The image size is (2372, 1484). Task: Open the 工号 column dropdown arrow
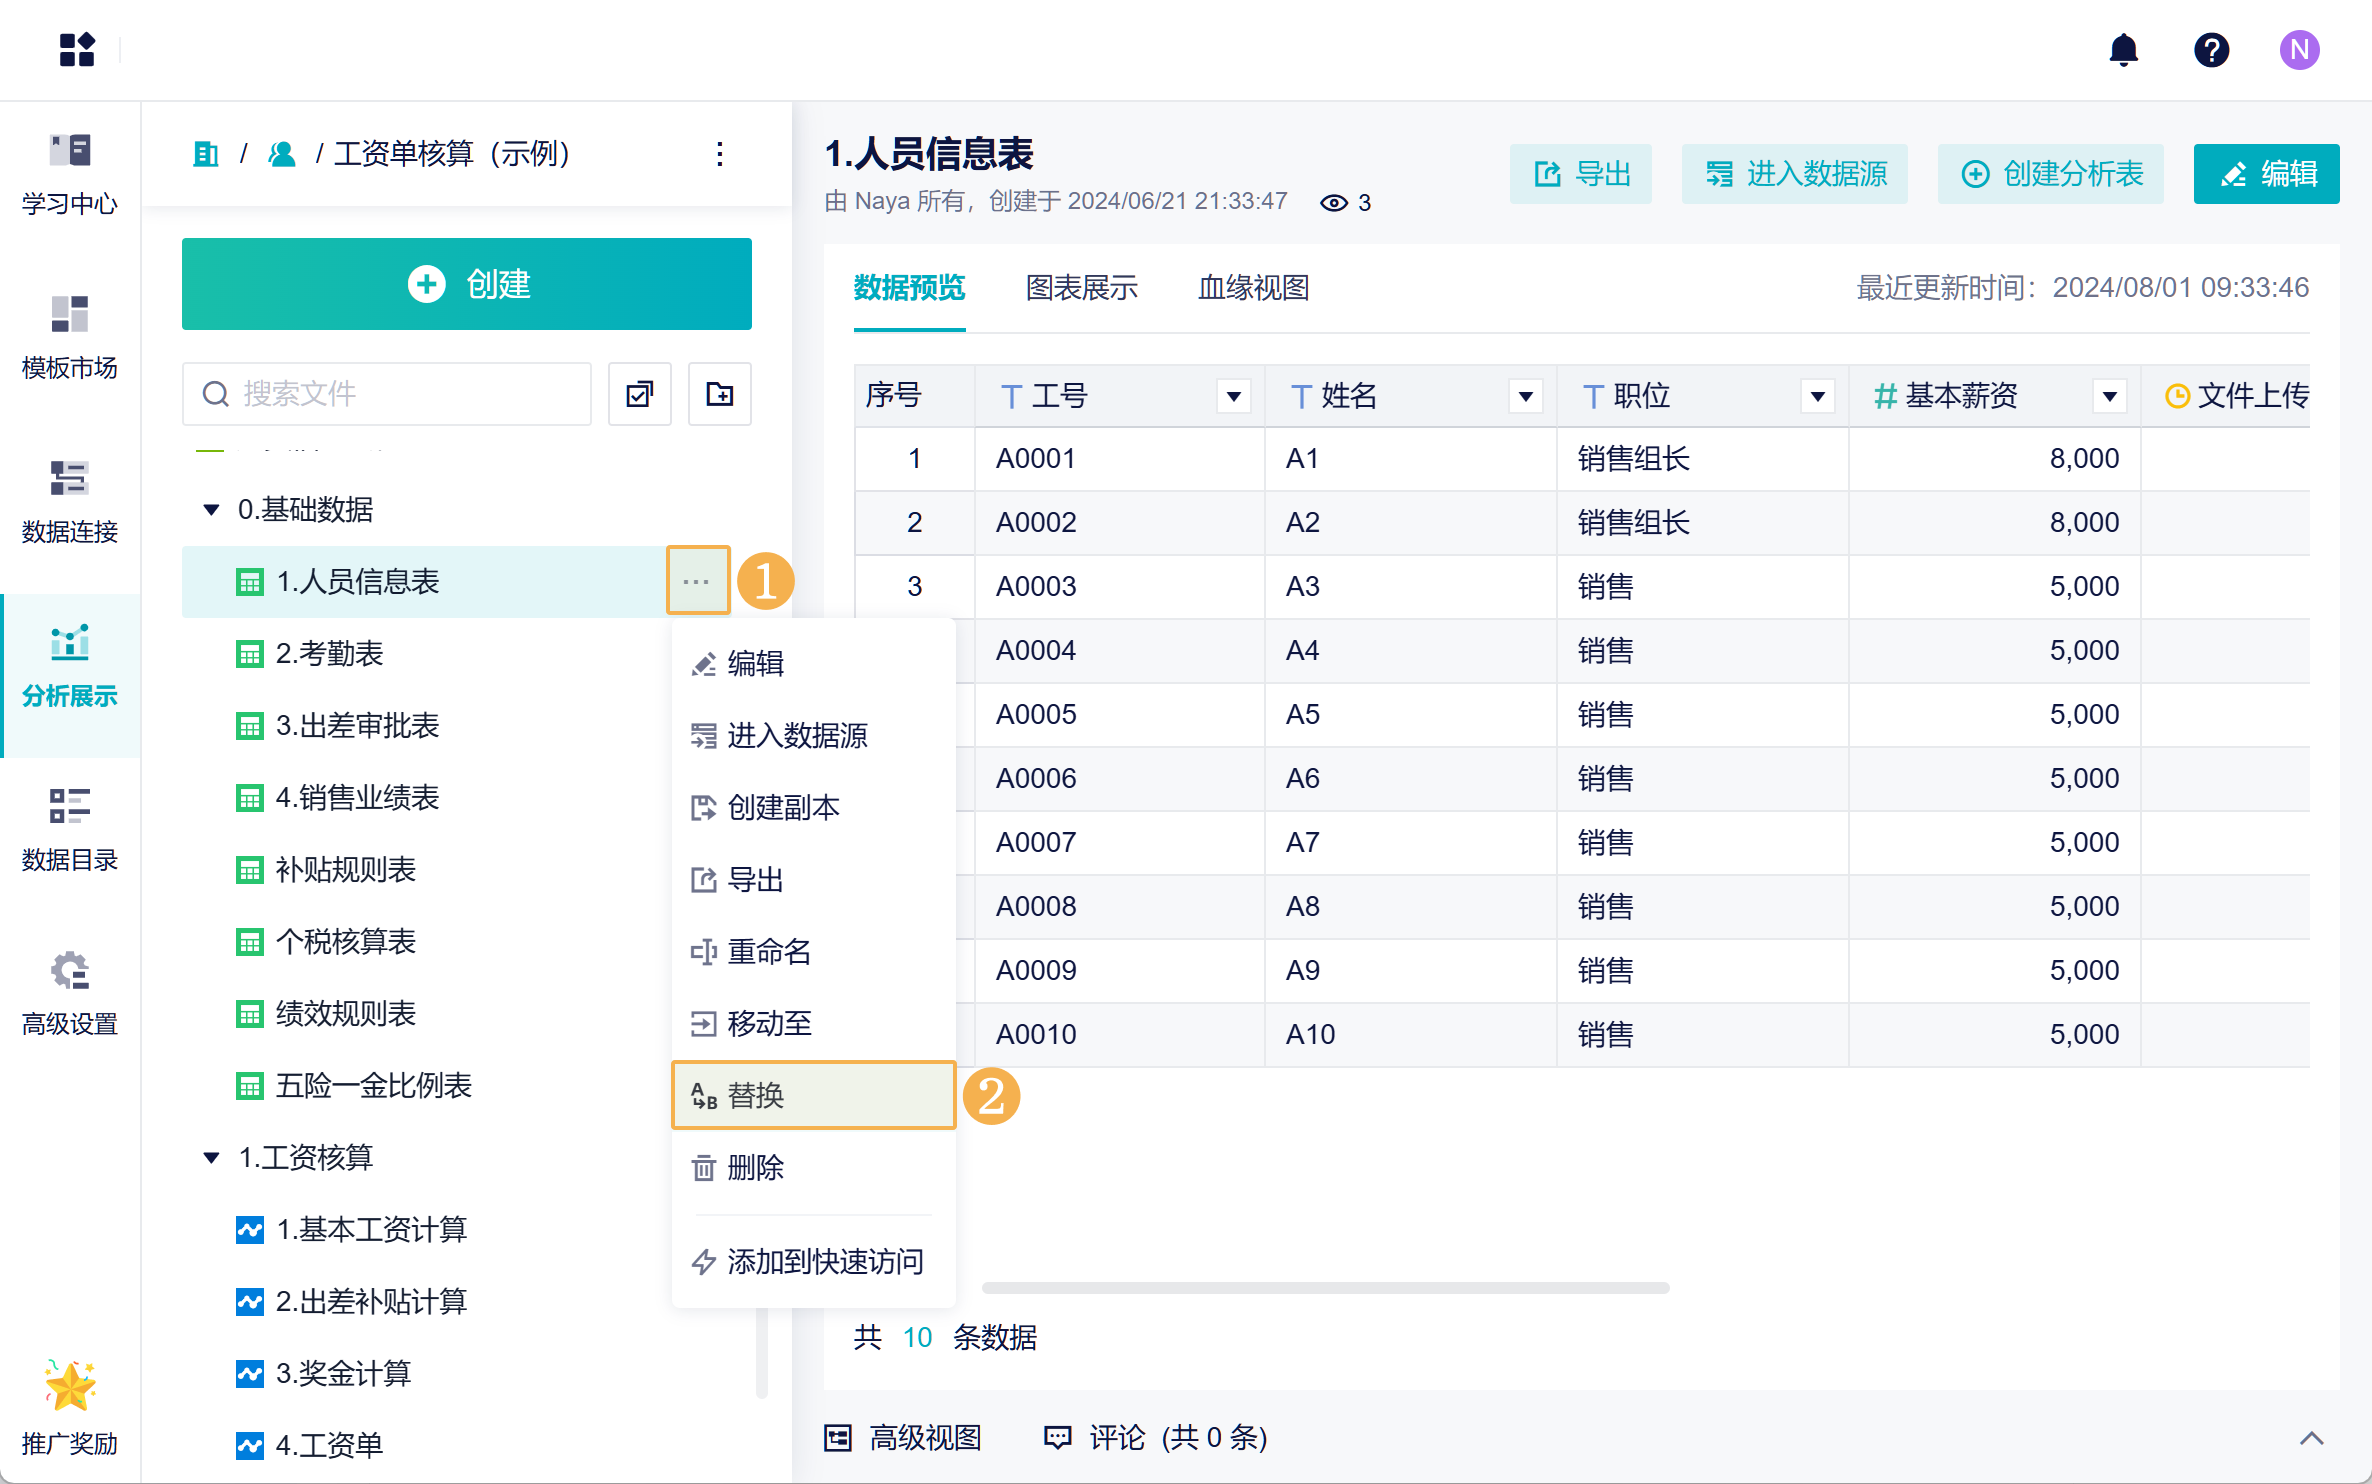tap(1234, 397)
